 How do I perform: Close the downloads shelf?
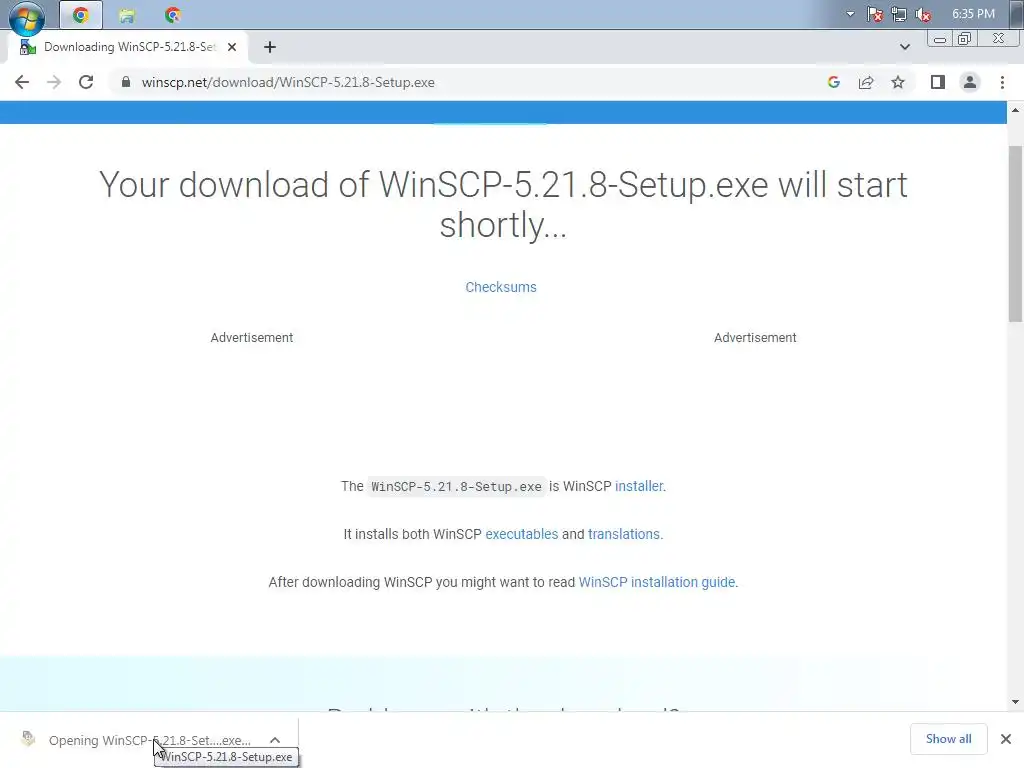1006,739
